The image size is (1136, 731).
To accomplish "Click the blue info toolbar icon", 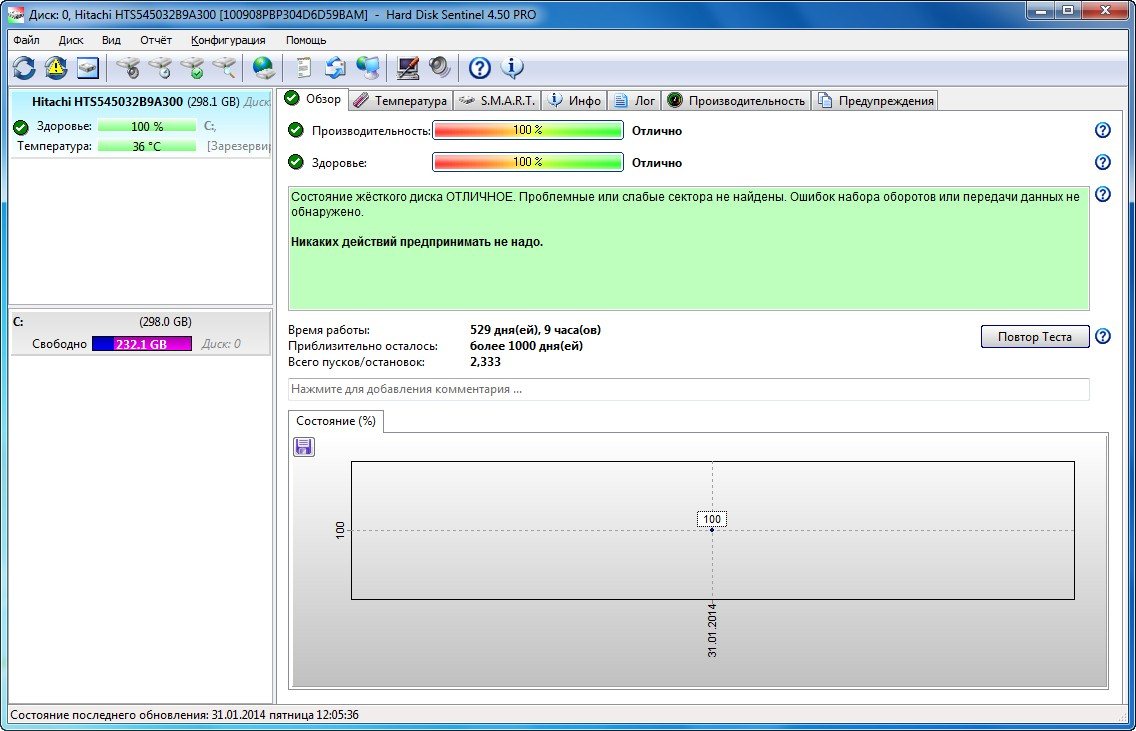I will 512,68.
